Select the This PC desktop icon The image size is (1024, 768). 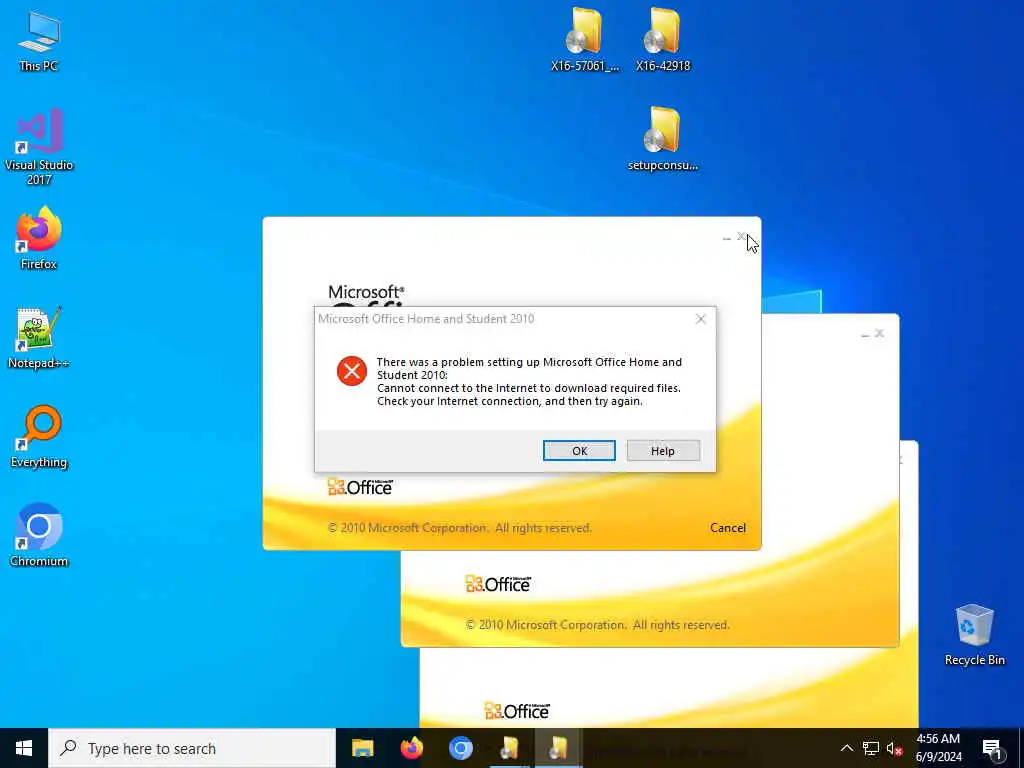[x=39, y=40]
